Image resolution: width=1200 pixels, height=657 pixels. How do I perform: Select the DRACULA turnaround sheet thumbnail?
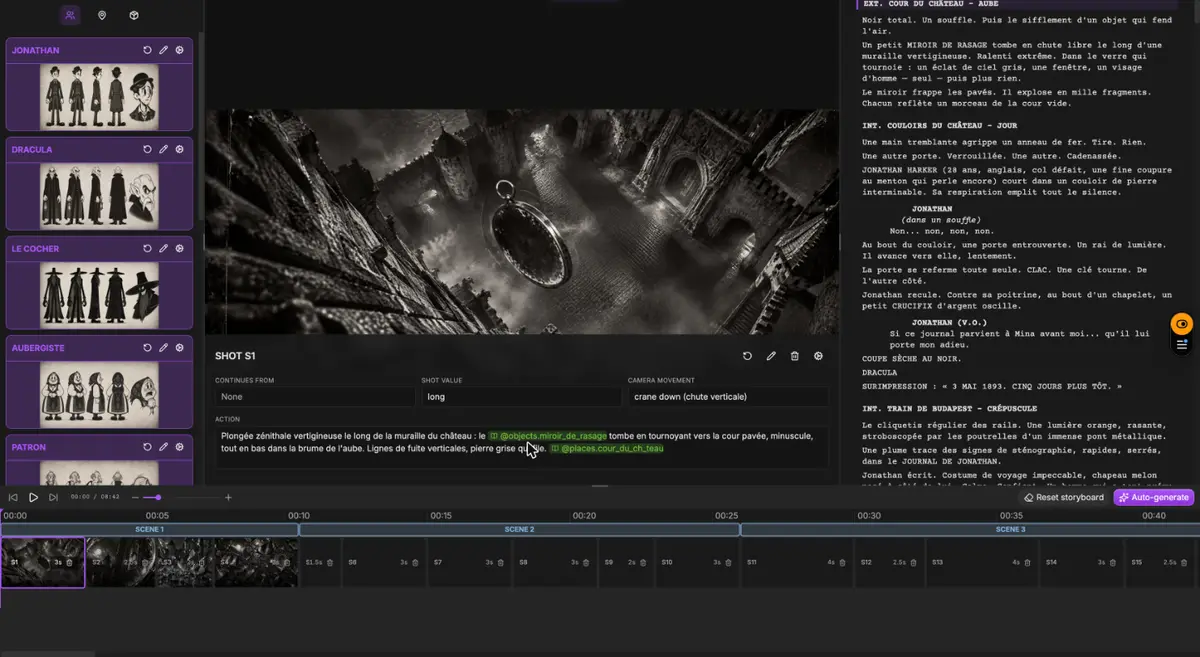(99, 195)
